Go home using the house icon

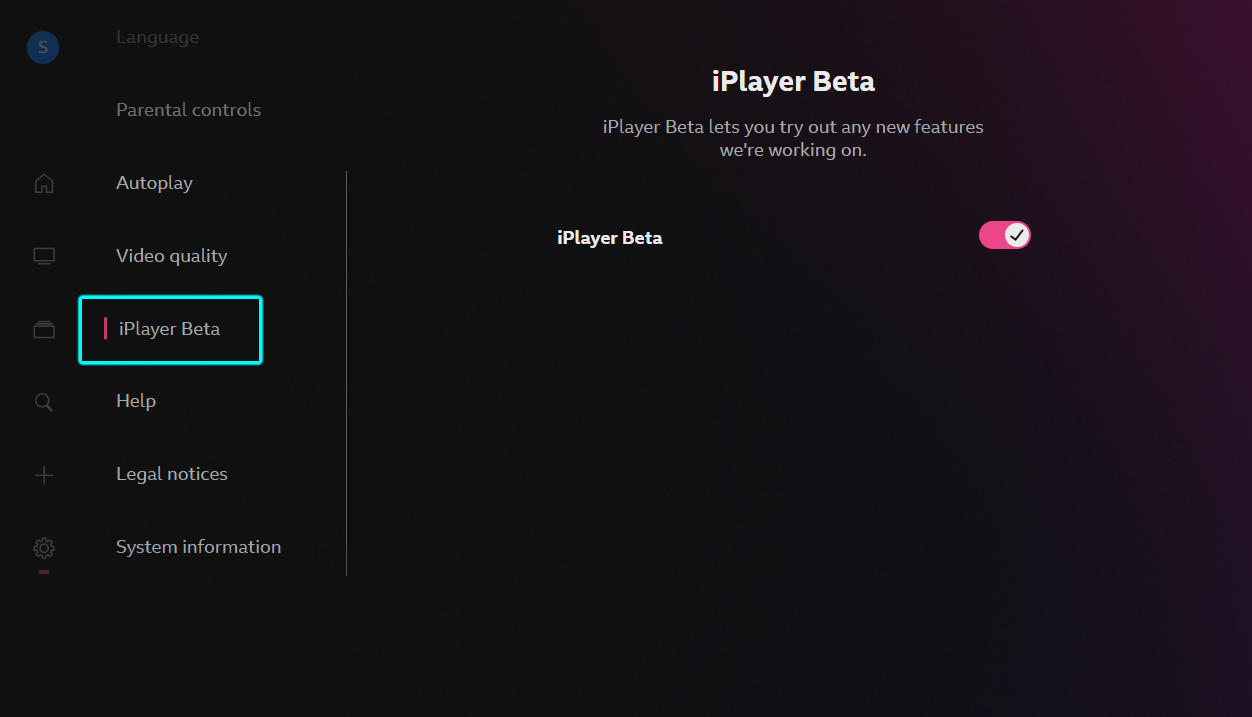tap(44, 183)
